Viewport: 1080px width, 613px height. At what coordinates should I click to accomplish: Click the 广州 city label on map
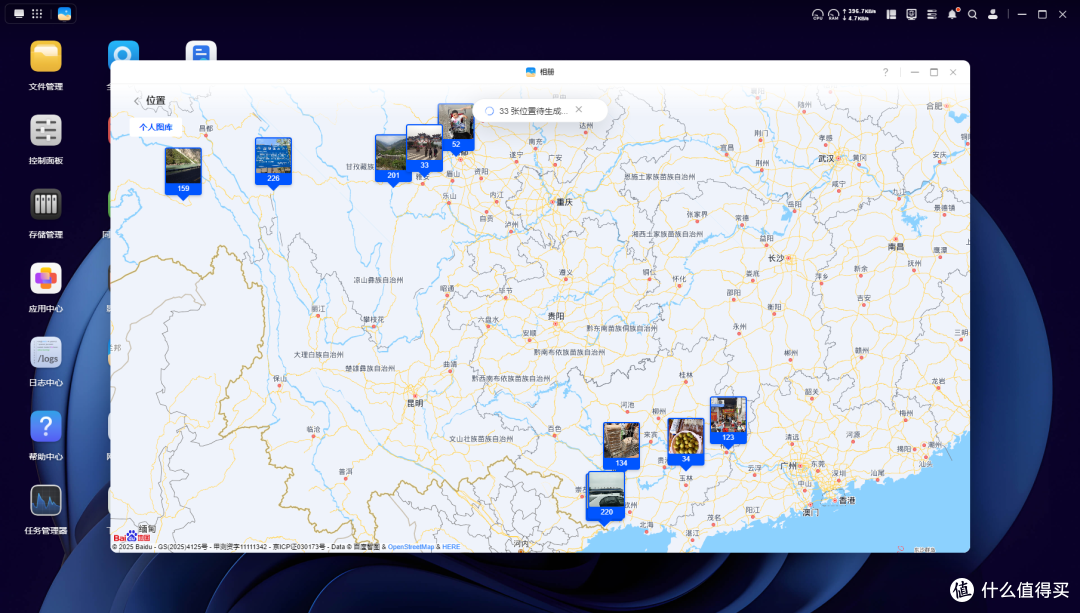point(788,466)
